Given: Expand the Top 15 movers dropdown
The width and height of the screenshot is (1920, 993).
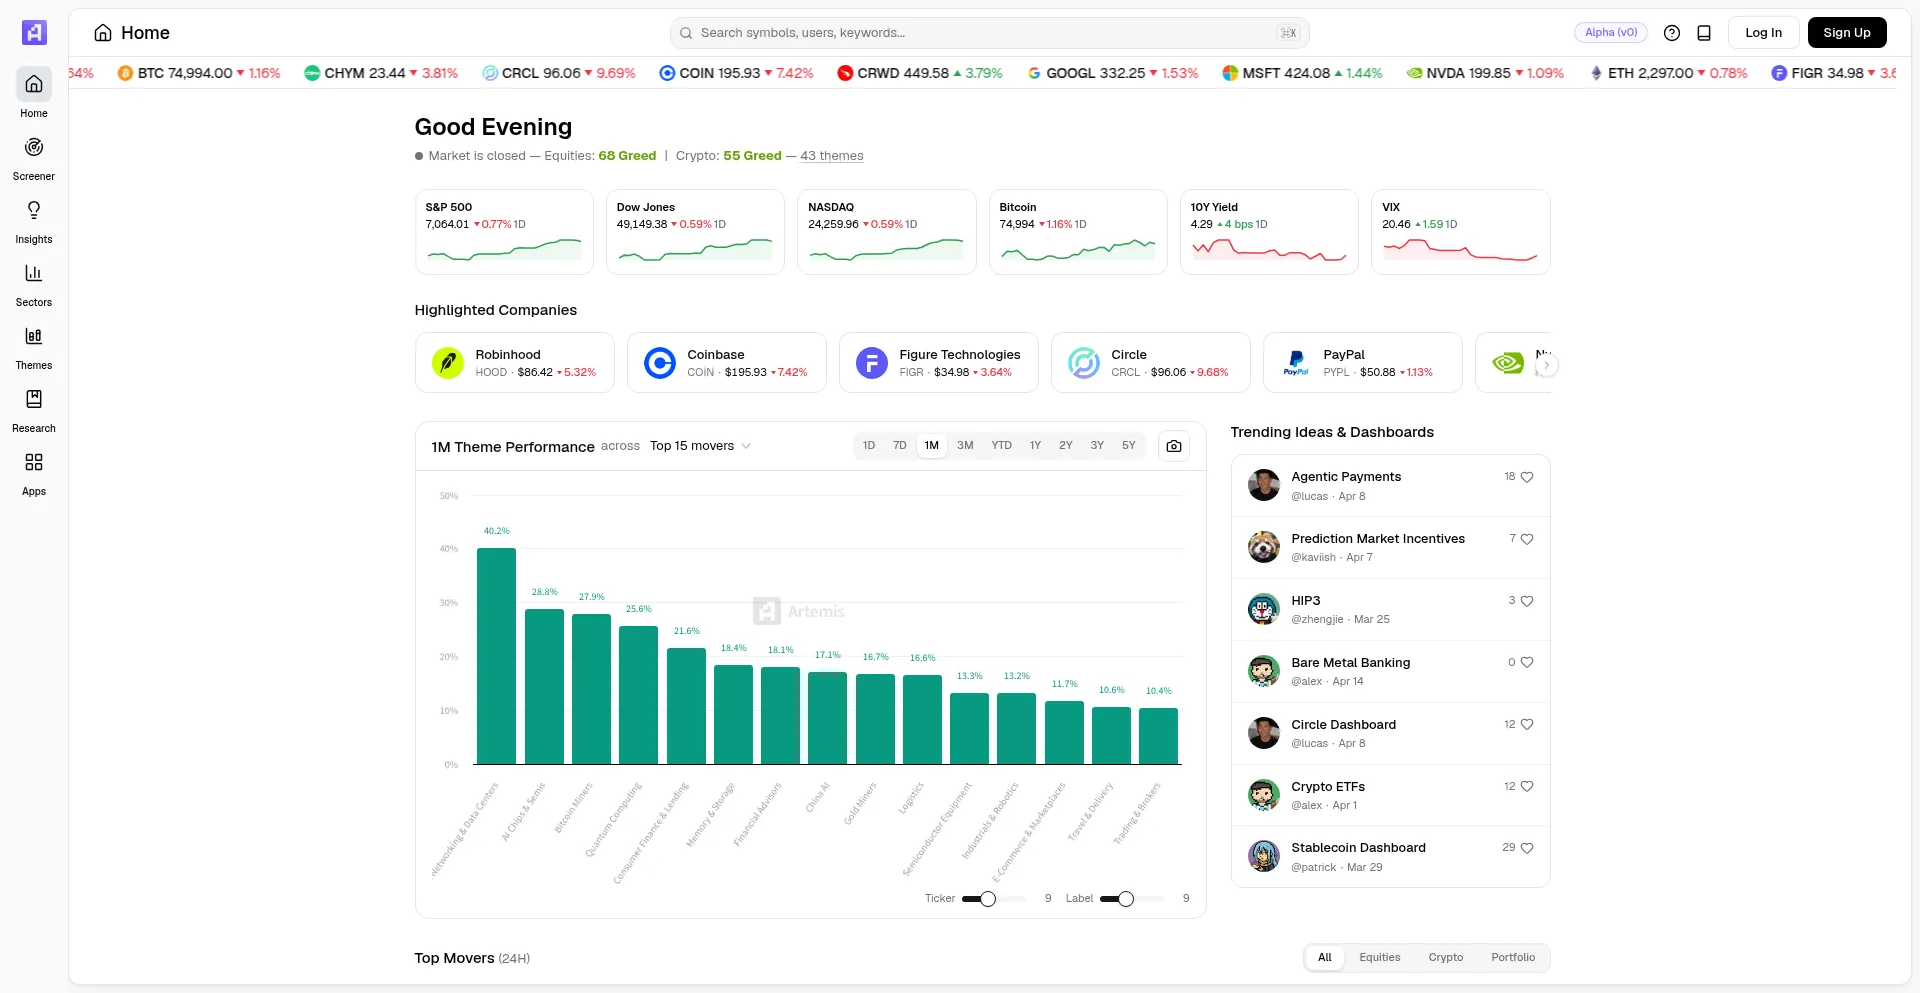Looking at the screenshot, I should point(700,446).
